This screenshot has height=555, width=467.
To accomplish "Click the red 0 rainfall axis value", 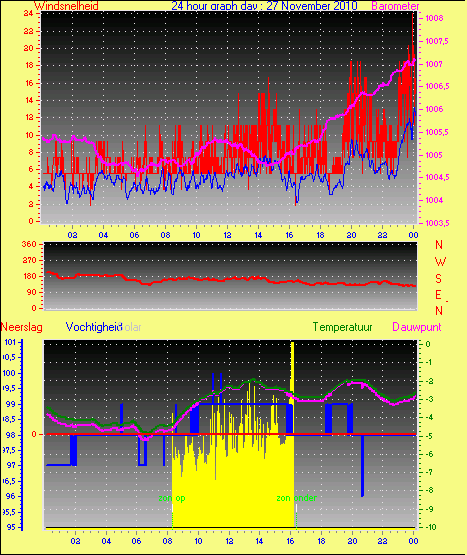I will click(x=34, y=434).
